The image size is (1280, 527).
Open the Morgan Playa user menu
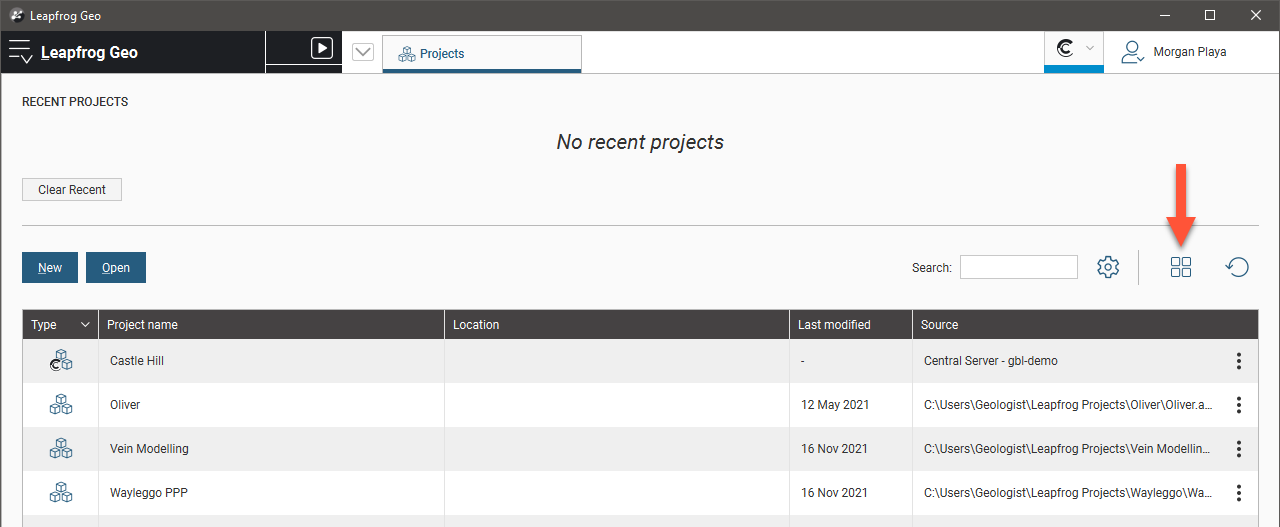[x=1174, y=52]
